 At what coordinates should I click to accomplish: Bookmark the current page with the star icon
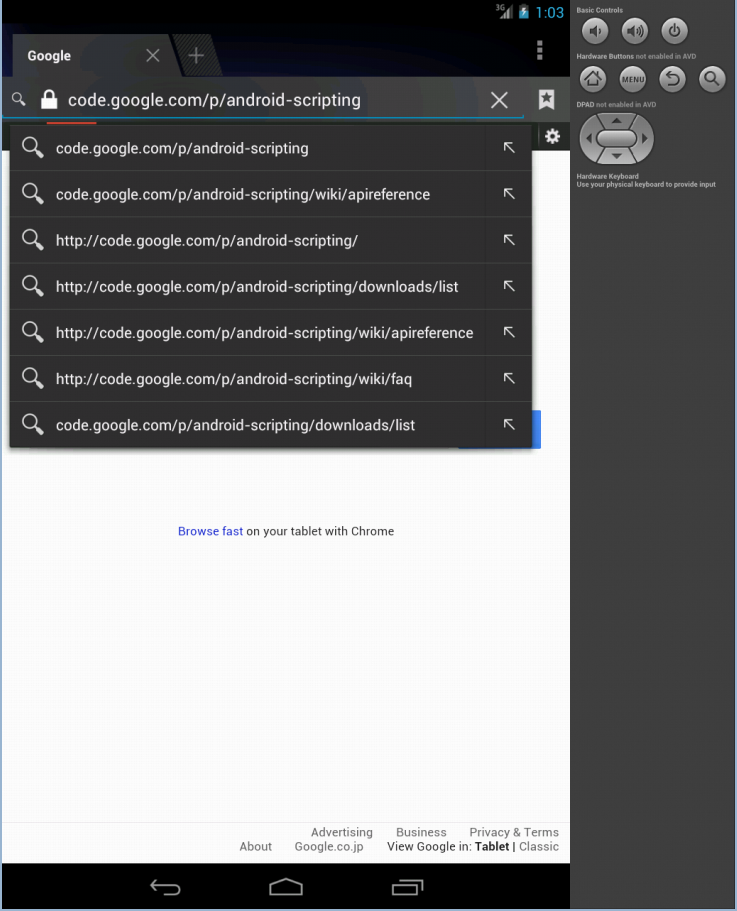[x=547, y=99]
